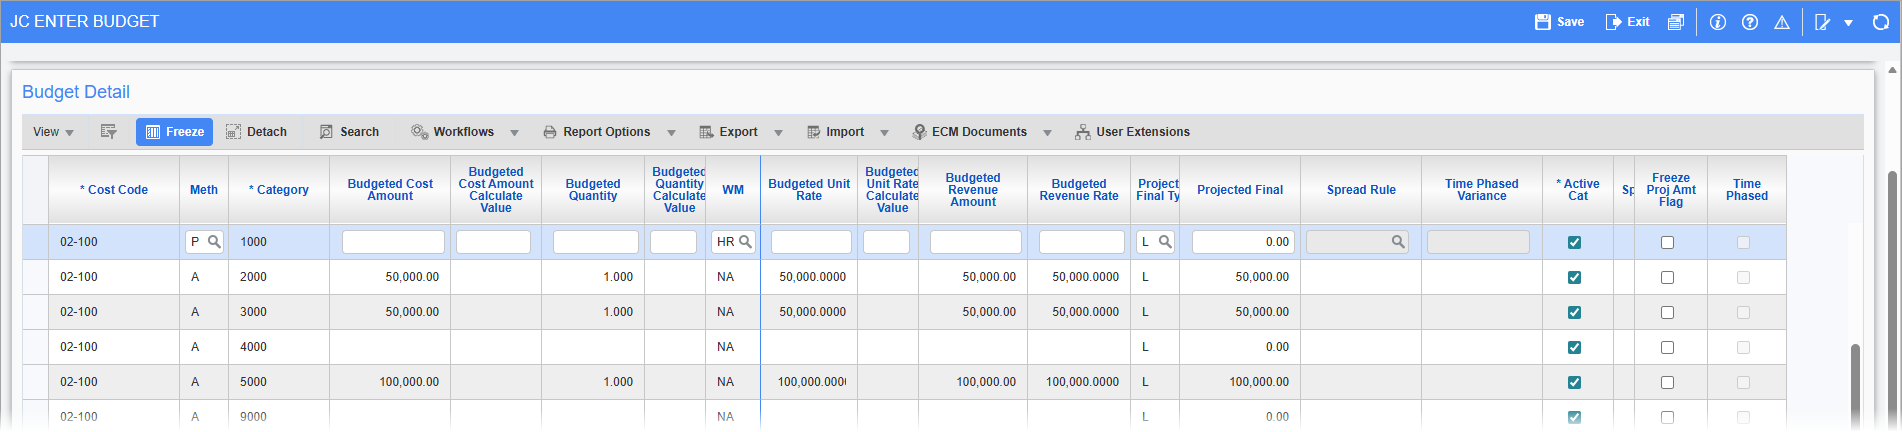
Task: Click the Budgeted Revenue Amount input in first row
Action: (x=976, y=242)
